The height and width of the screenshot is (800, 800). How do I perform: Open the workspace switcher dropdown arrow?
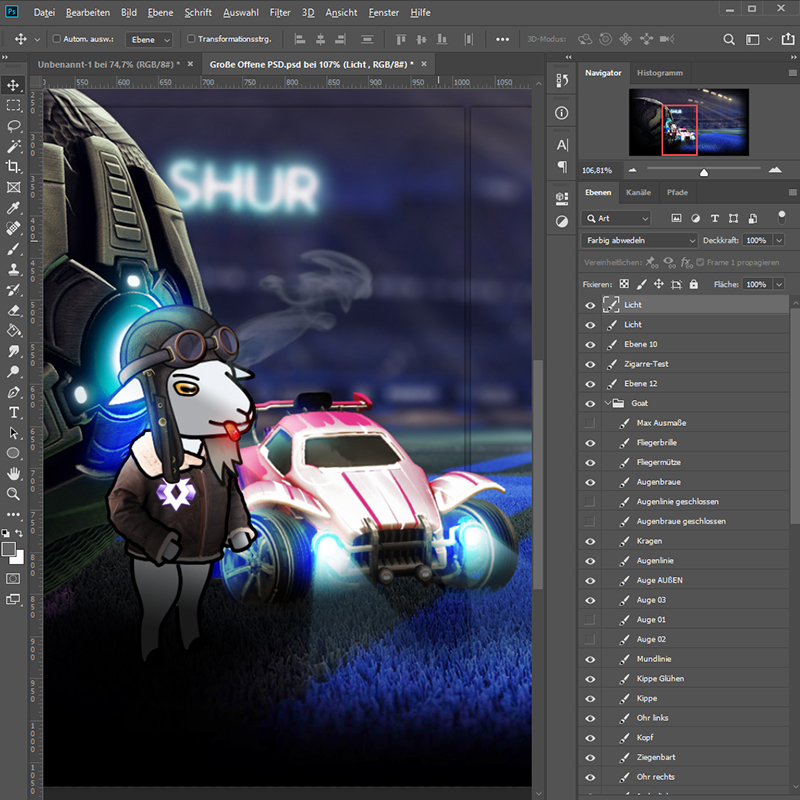tap(769, 39)
